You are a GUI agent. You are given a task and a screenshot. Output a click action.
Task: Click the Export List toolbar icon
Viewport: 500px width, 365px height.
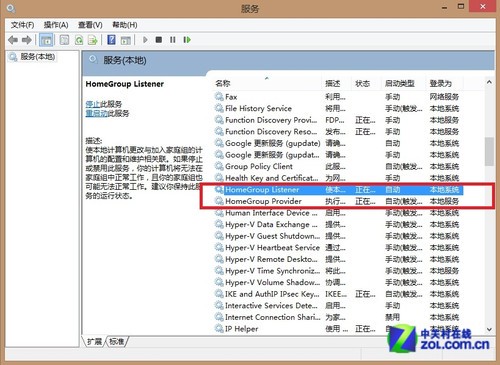92,40
